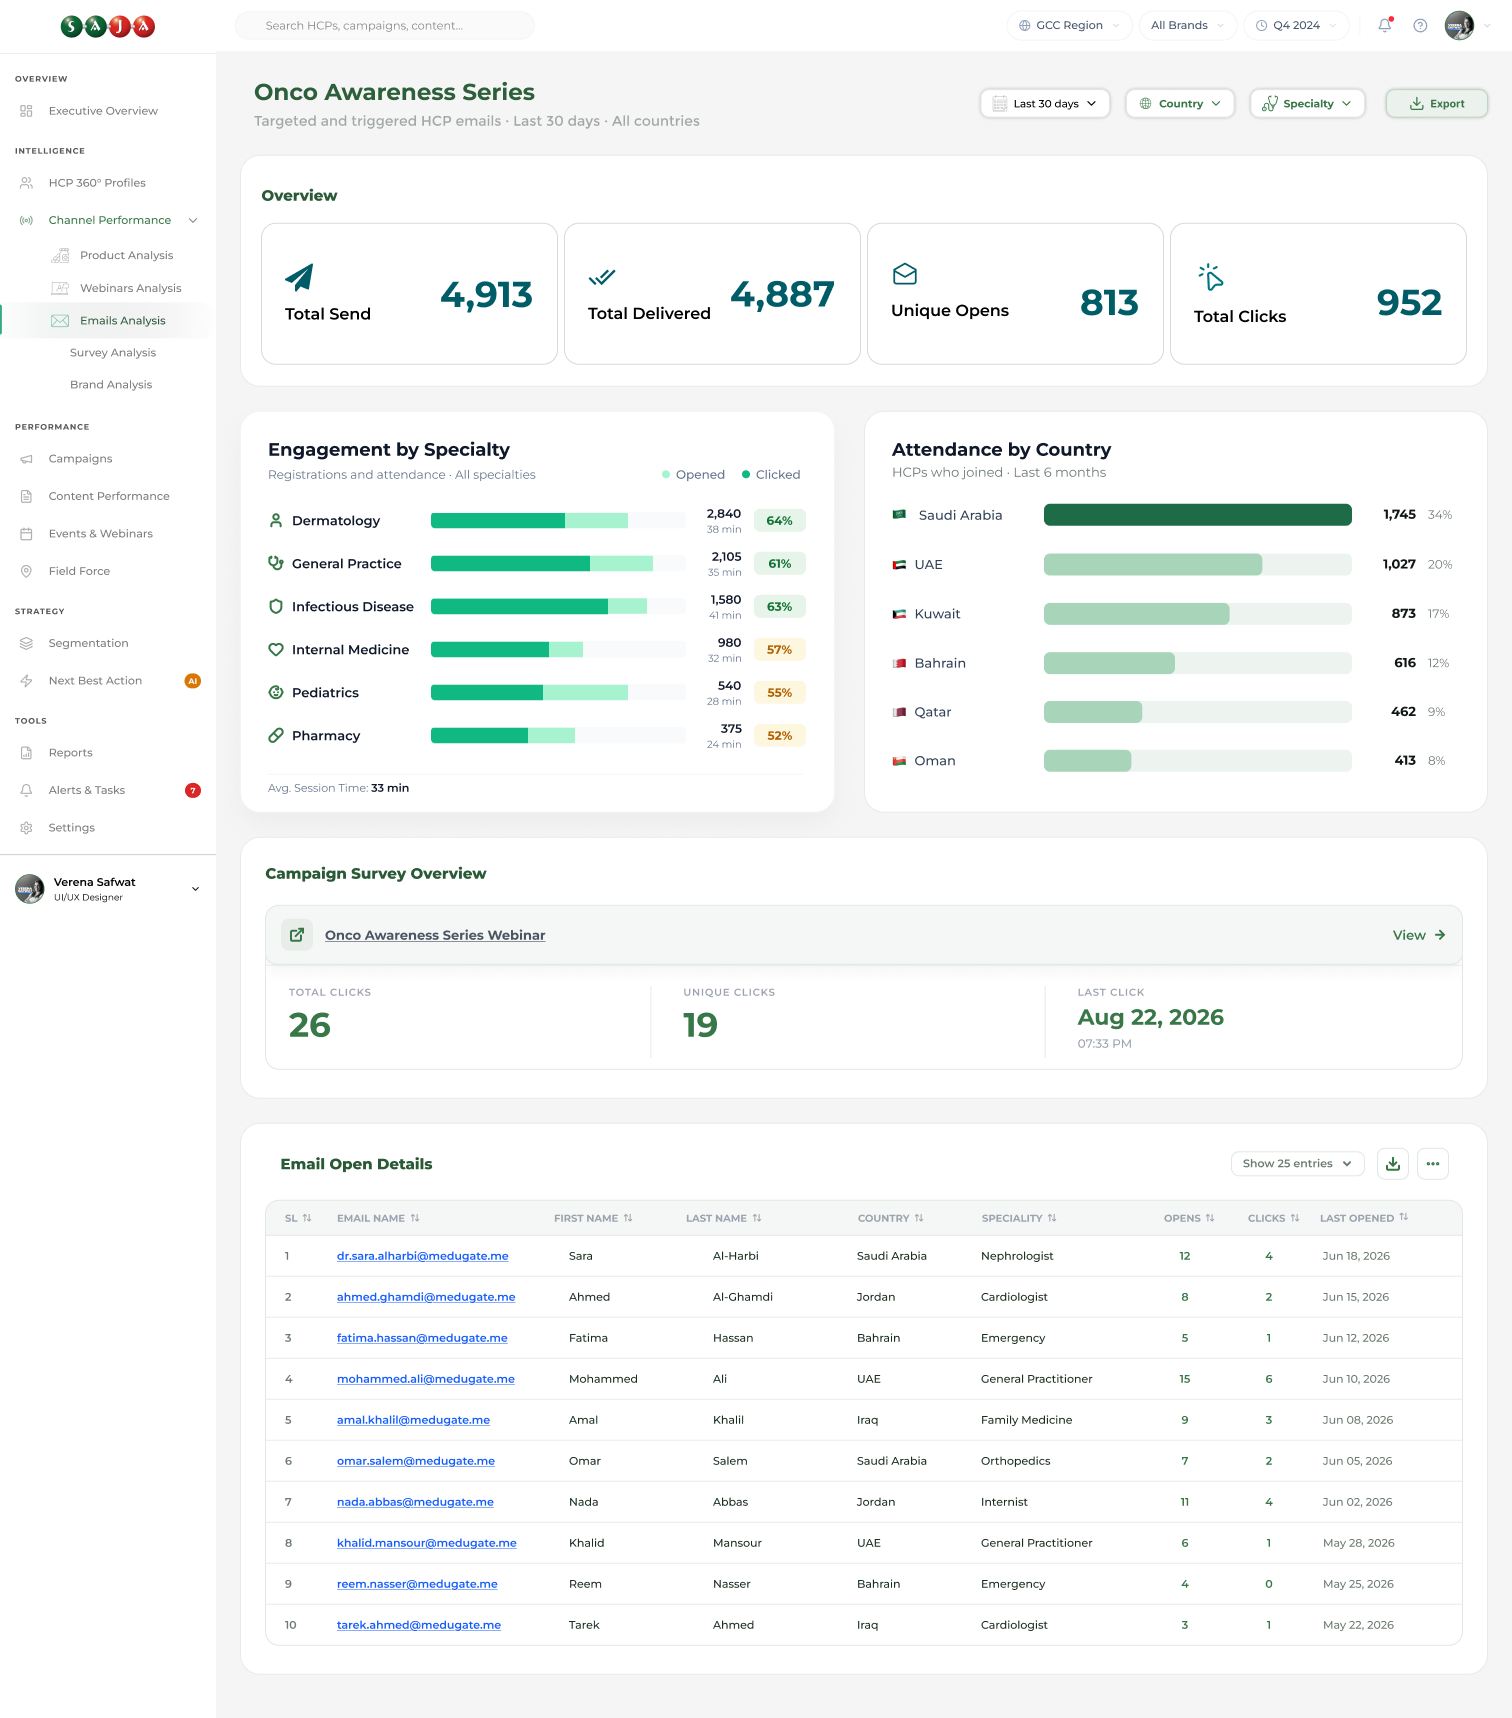This screenshot has height=1718, width=1512.
Task: Download the Email Open Details table
Action: [x=1393, y=1164]
